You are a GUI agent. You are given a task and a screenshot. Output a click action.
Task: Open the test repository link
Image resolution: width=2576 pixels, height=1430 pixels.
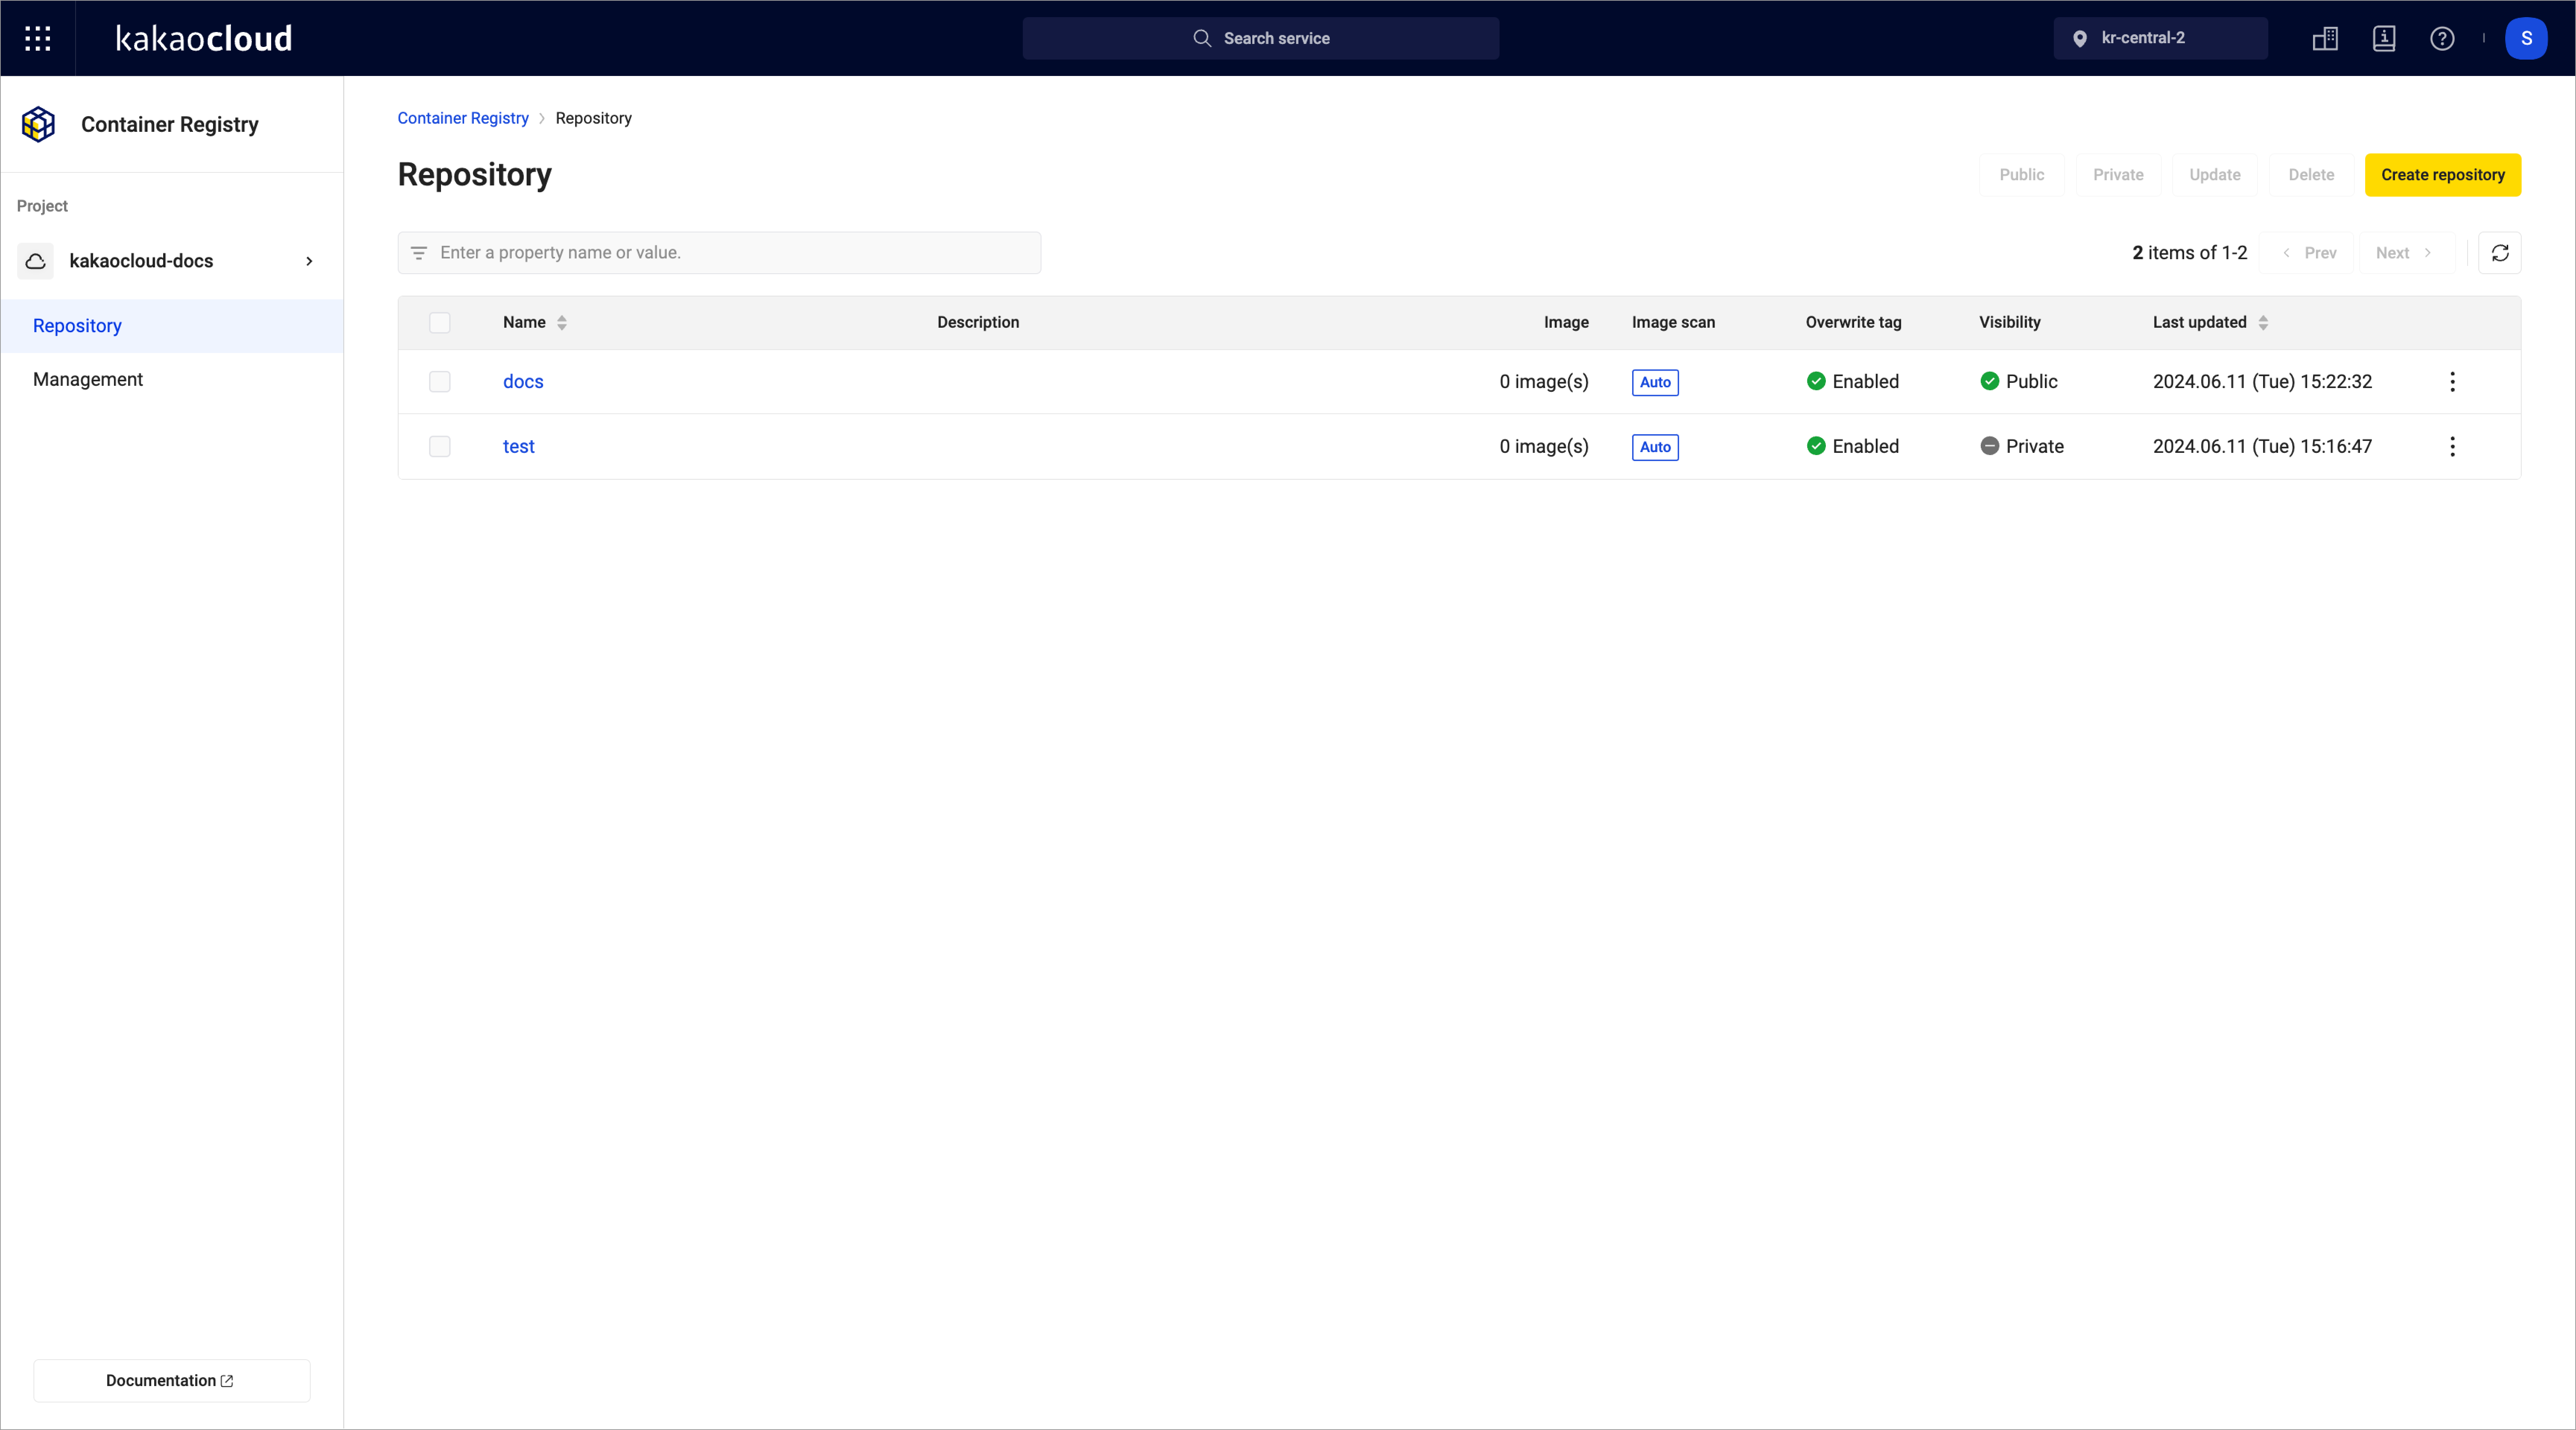(x=518, y=447)
